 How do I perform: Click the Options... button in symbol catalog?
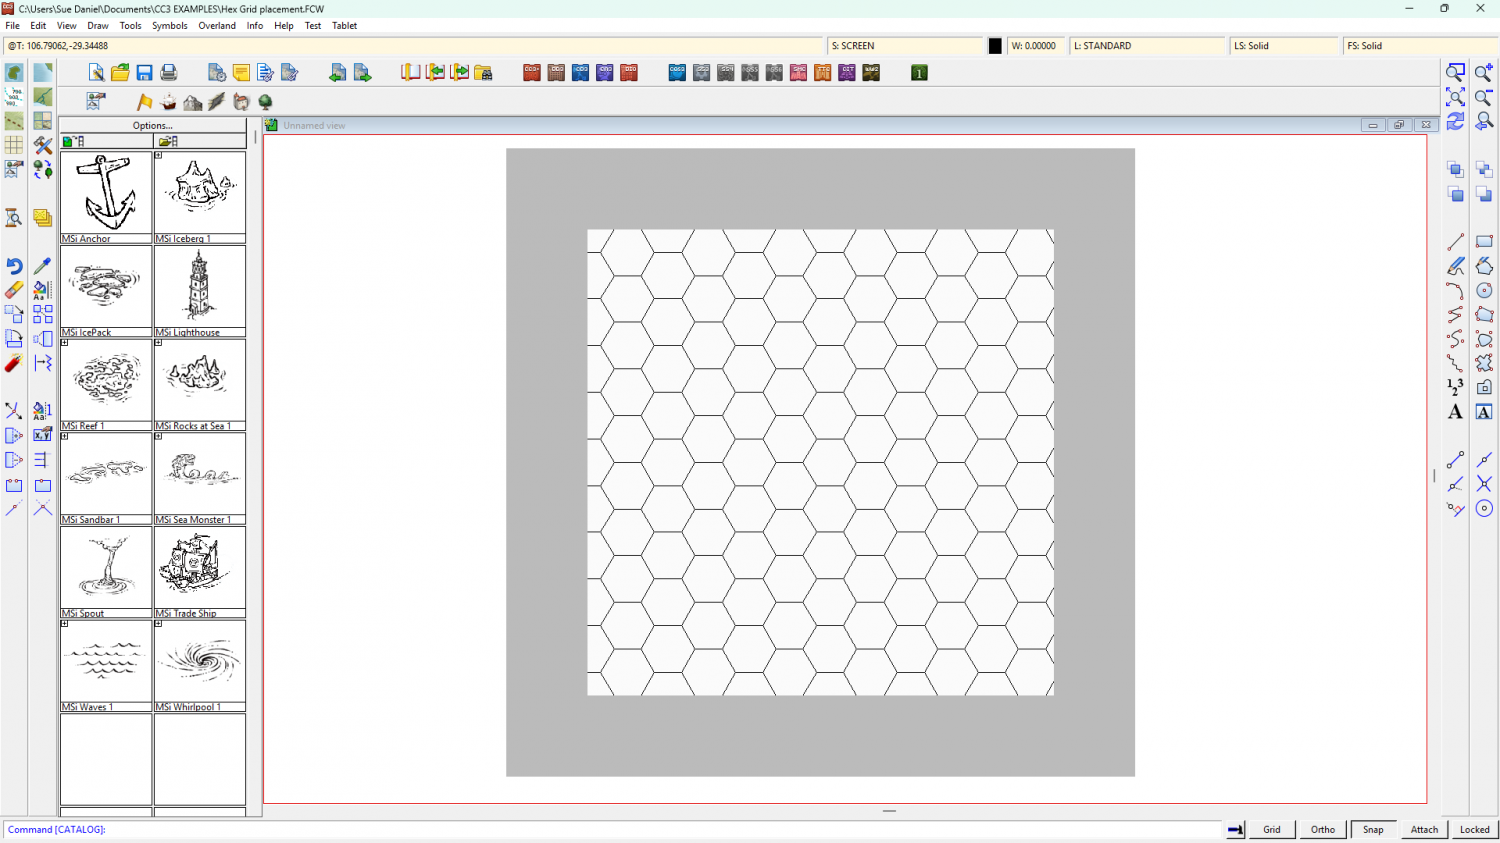[153, 126]
